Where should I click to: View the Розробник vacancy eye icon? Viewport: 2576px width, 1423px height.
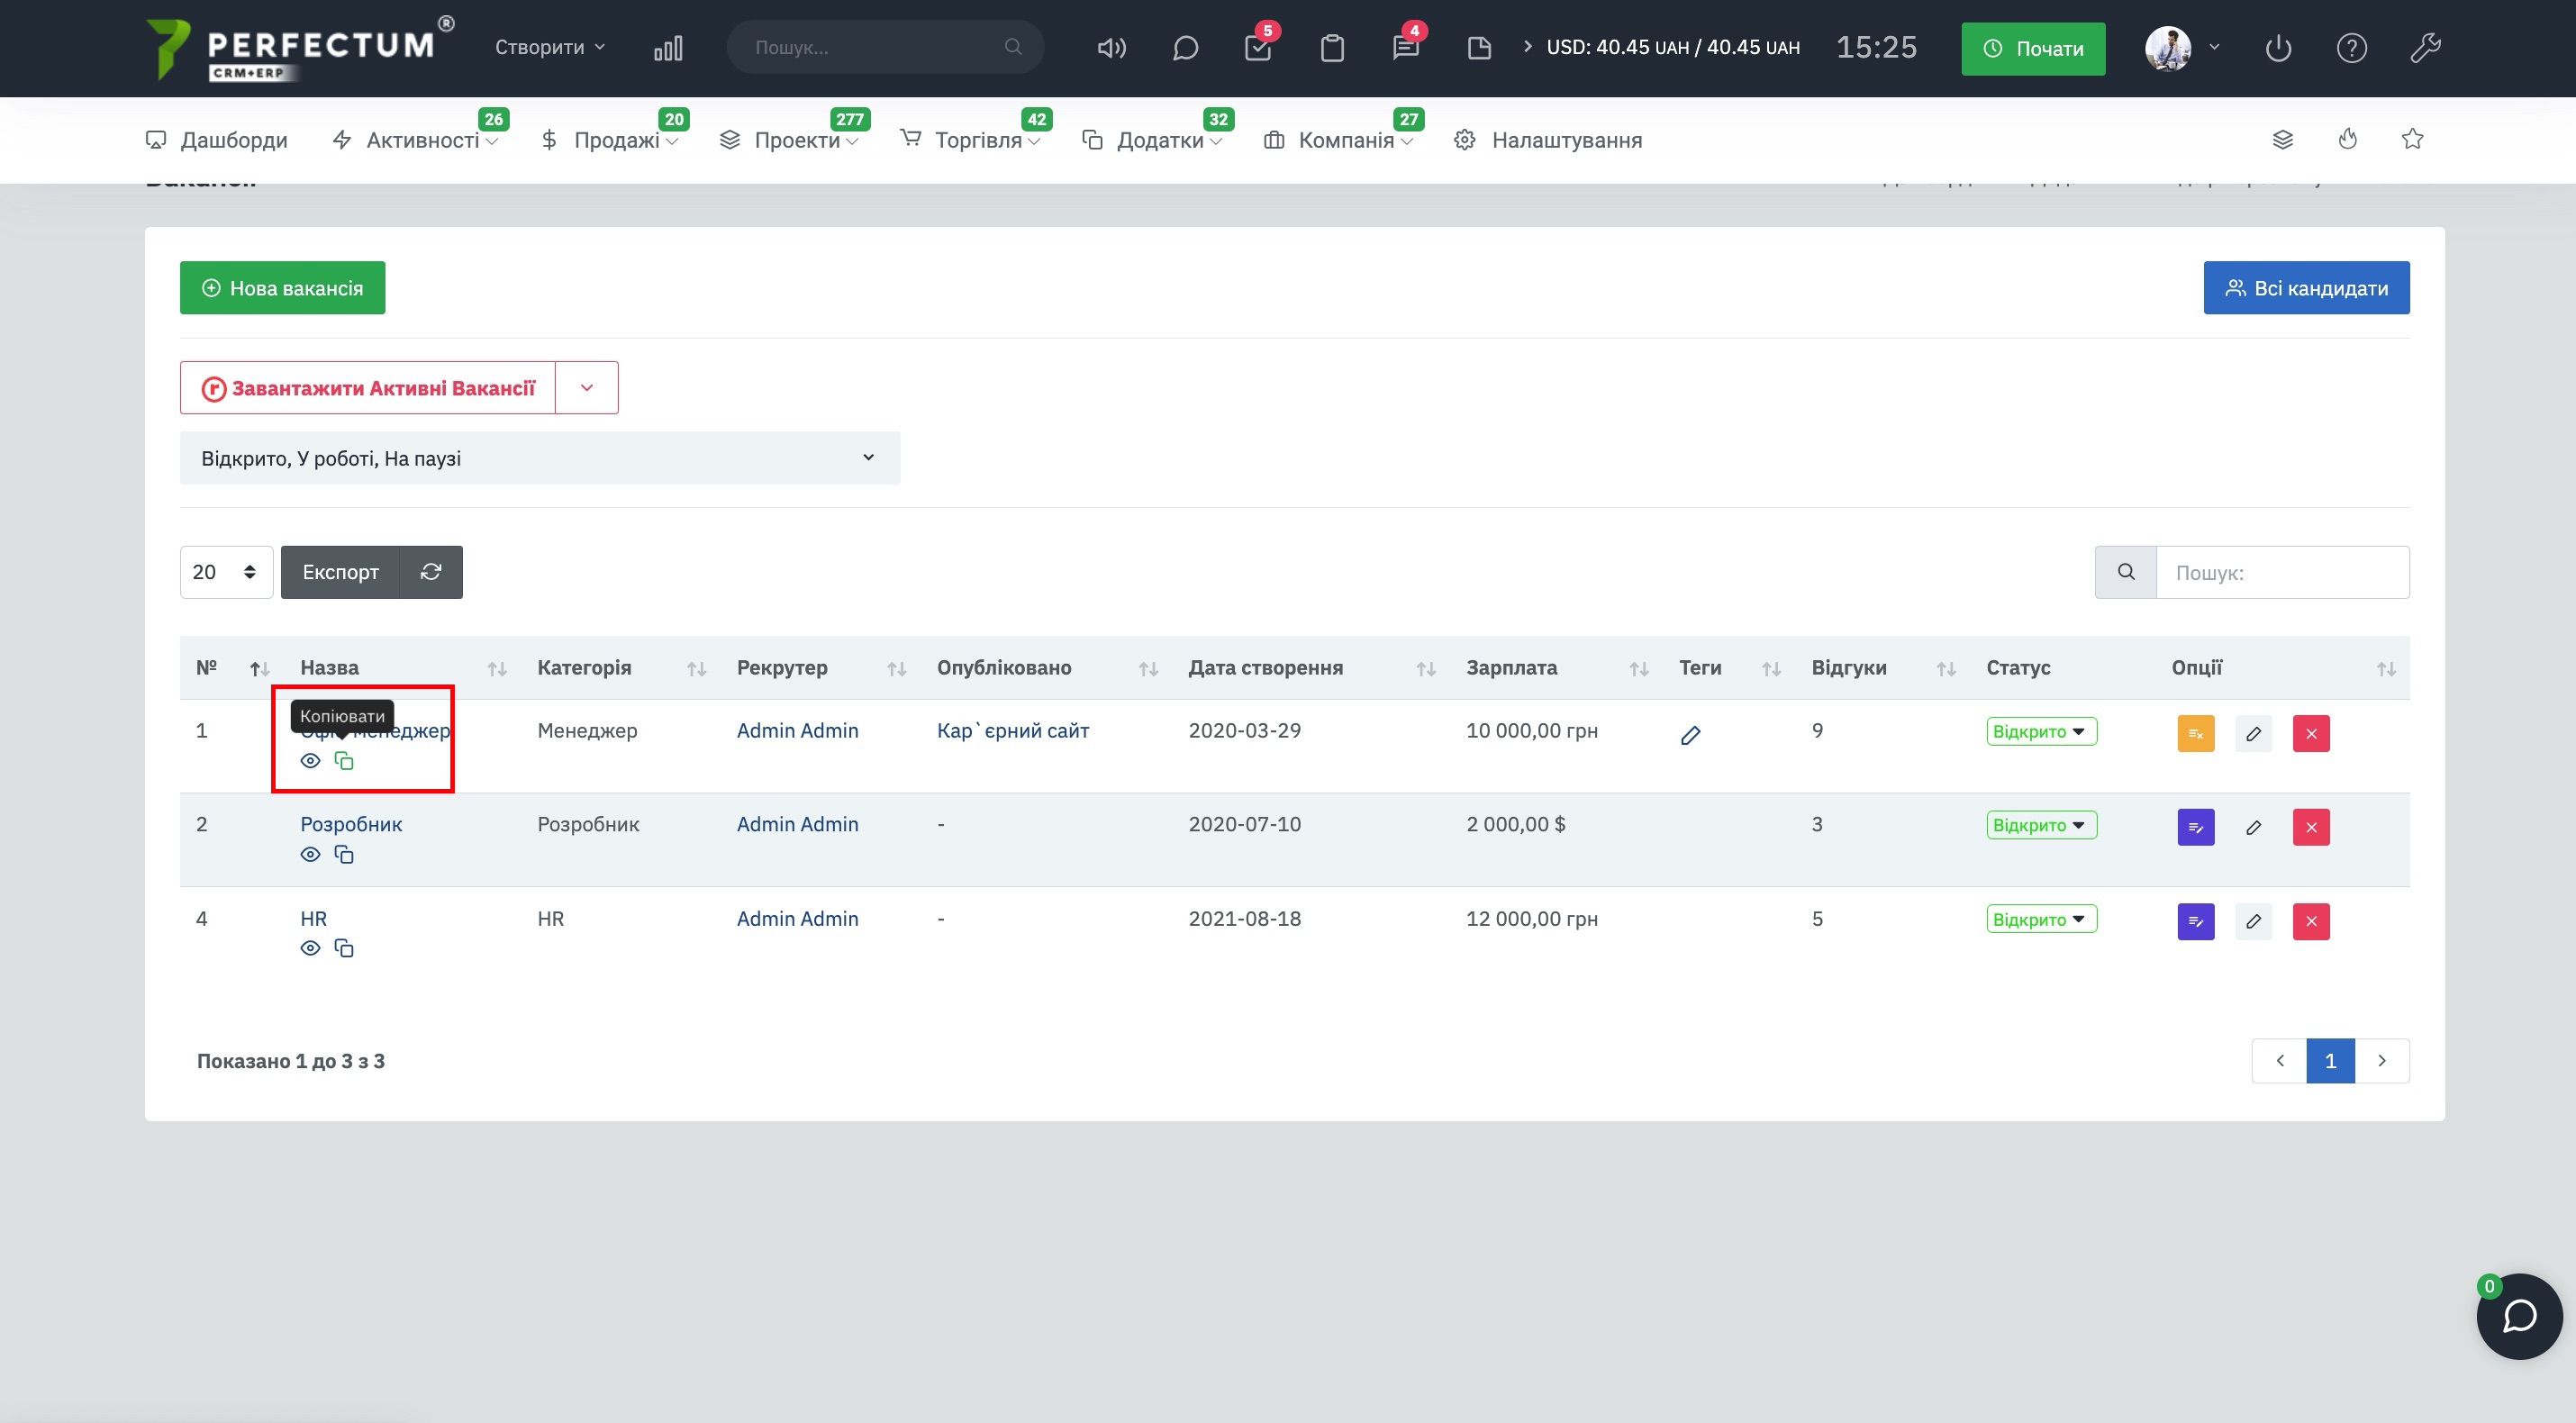click(311, 855)
